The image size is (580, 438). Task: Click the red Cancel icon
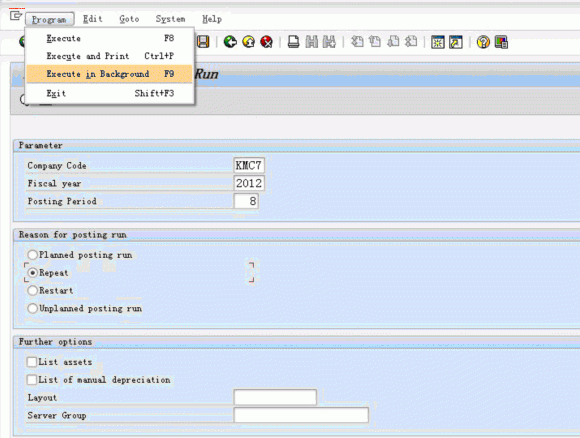tap(267, 42)
